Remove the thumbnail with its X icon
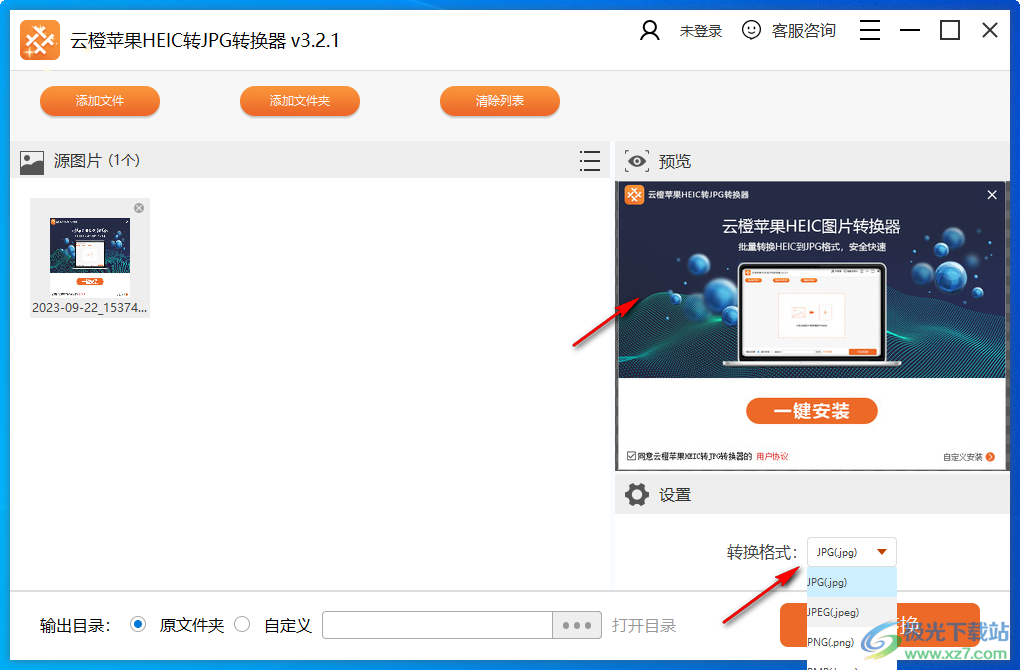This screenshot has width=1020, height=670. 139,208
